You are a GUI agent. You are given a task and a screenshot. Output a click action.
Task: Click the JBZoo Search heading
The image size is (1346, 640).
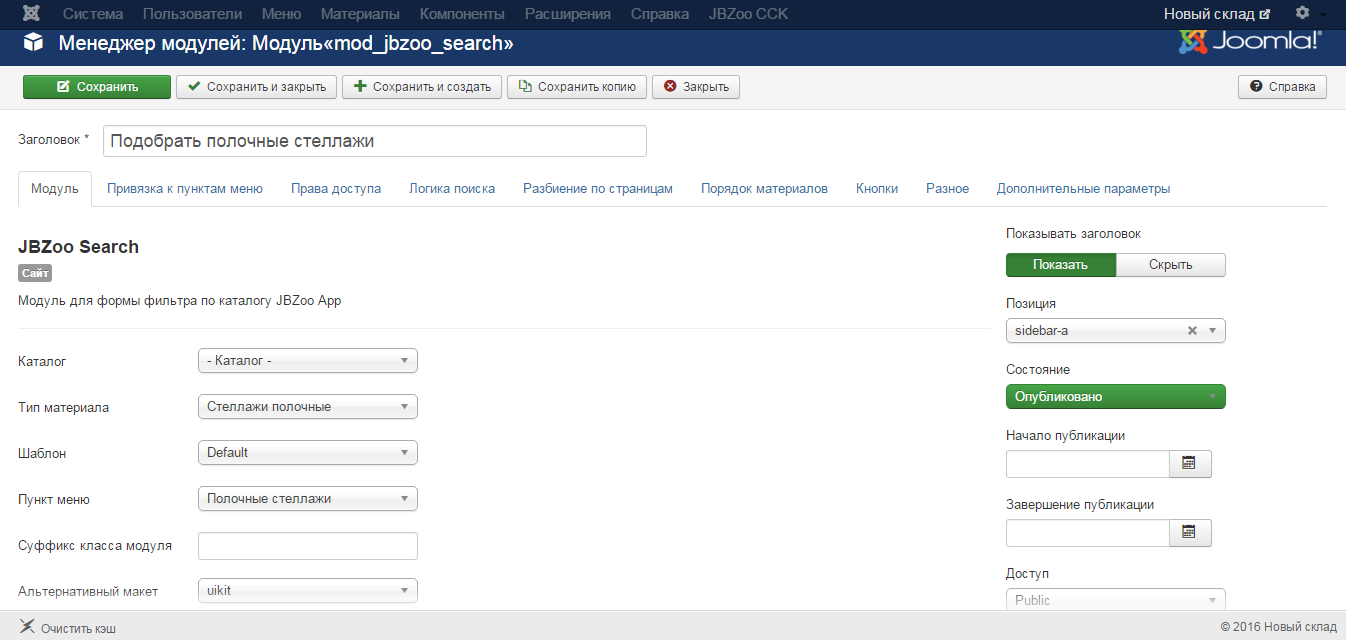coord(79,247)
